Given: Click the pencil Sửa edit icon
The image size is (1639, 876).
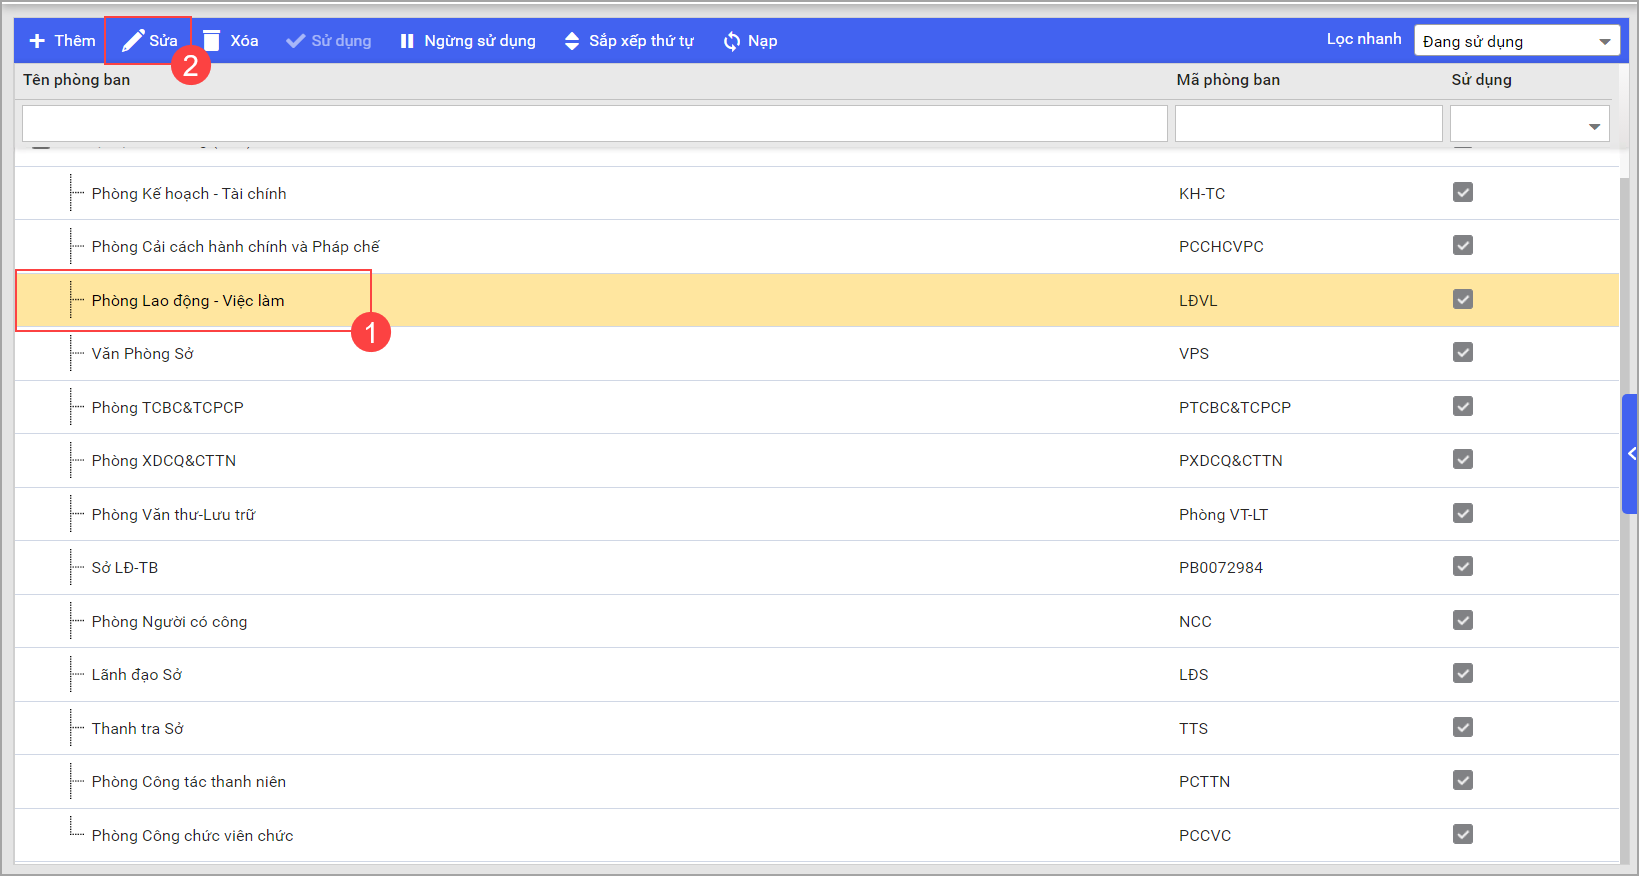Looking at the screenshot, I should (133, 40).
